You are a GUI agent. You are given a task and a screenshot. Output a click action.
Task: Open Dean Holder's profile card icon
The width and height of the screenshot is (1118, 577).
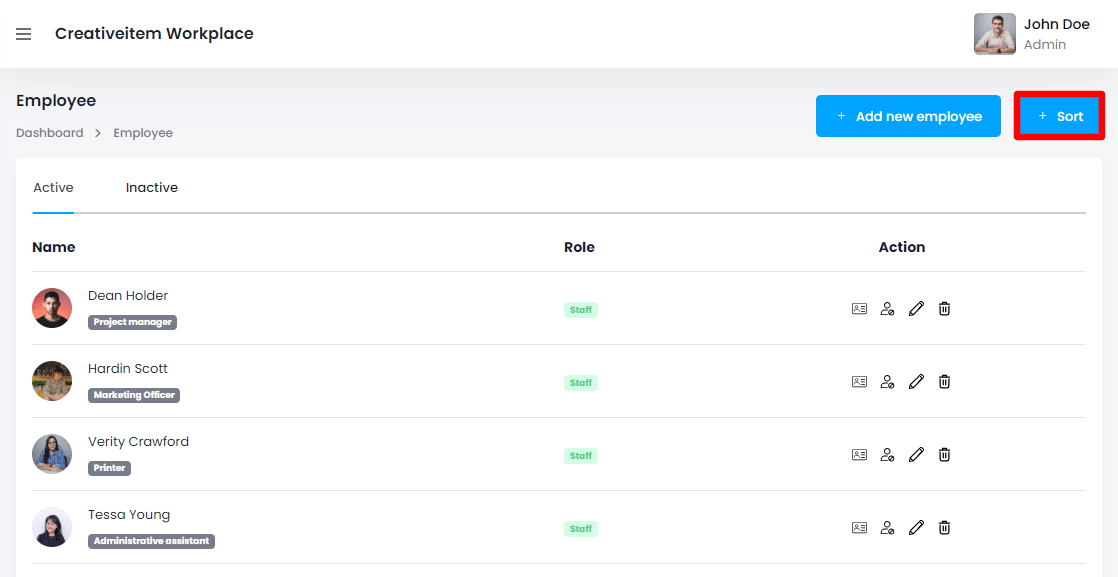point(859,309)
